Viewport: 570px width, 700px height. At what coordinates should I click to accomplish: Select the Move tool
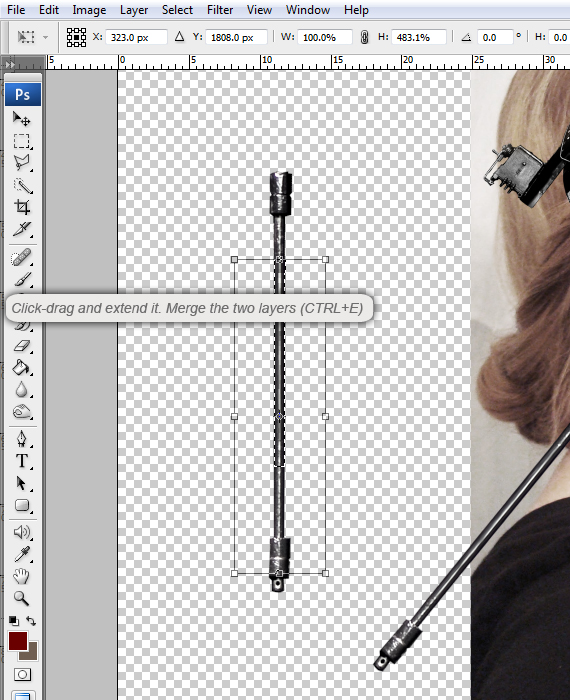(21, 119)
